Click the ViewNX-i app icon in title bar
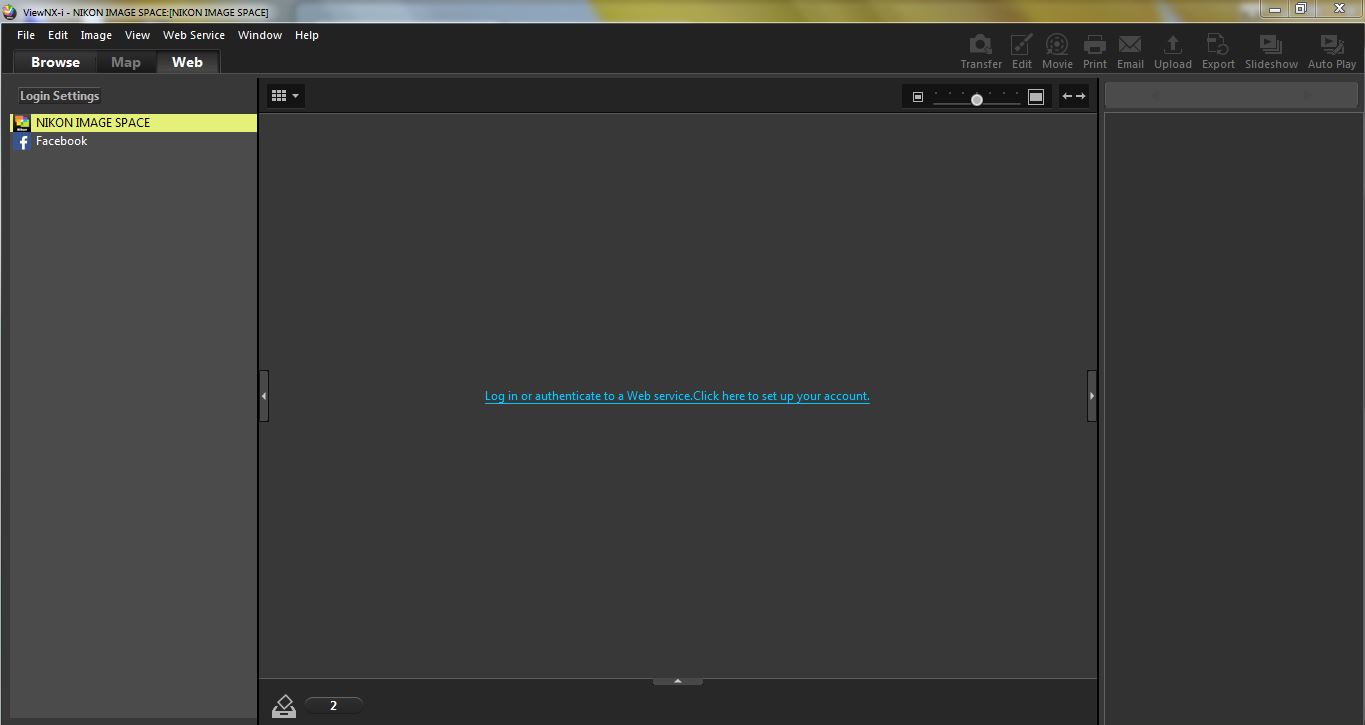This screenshot has height=725, width=1365. tap(10, 12)
